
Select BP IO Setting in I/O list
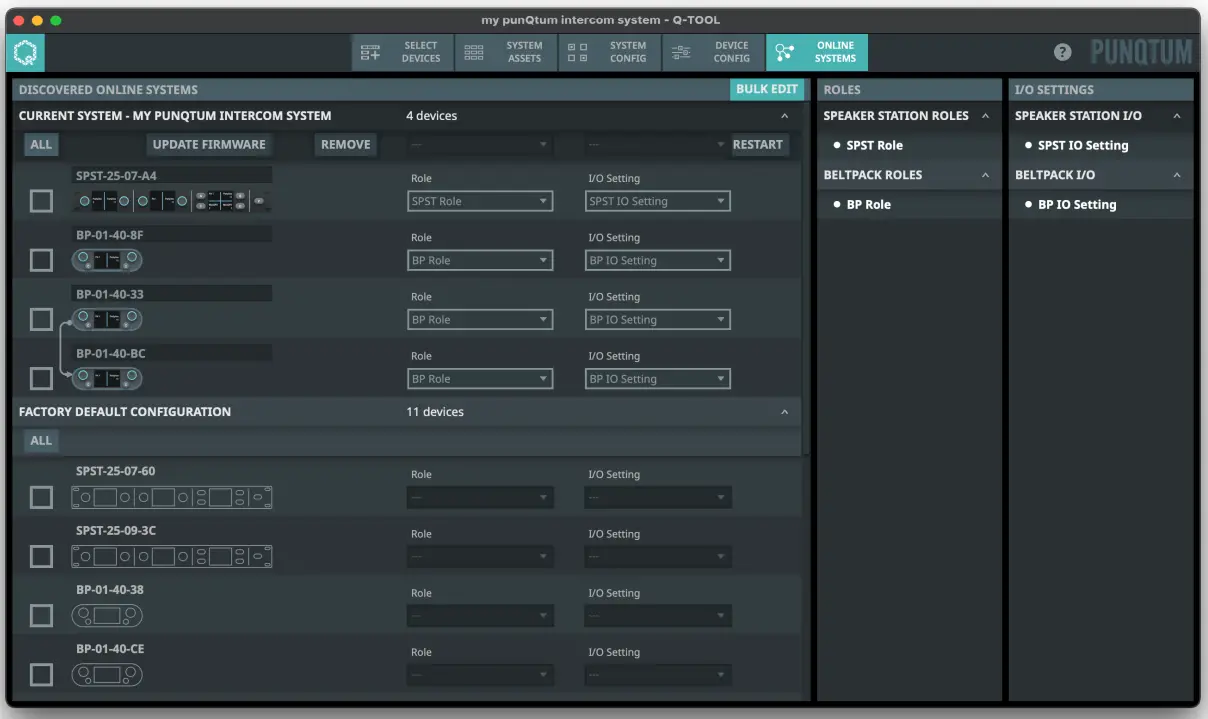point(1077,204)
